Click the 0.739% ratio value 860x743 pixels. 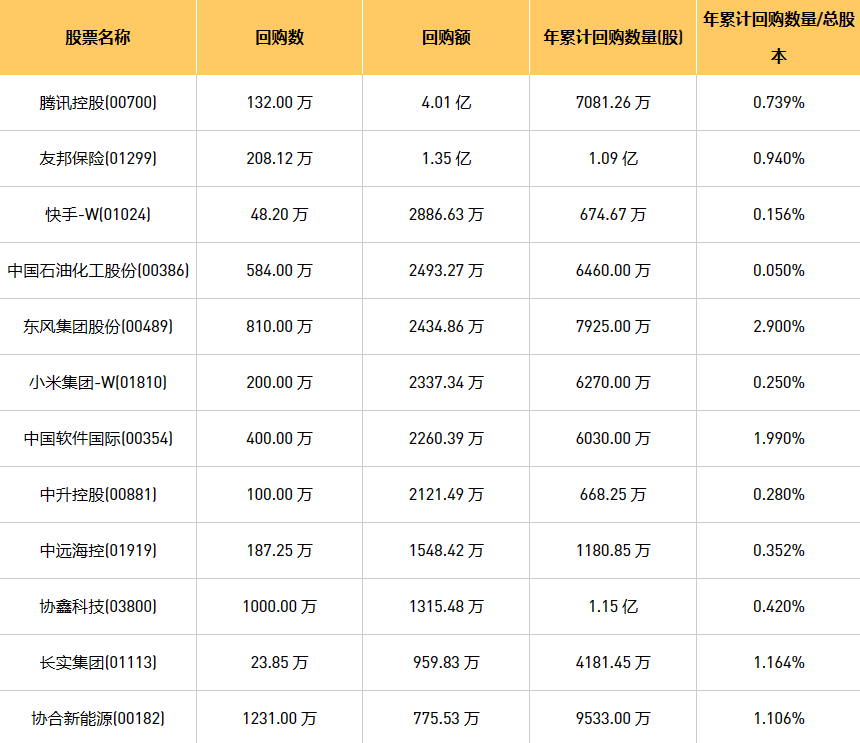click(x=778, y=103)
